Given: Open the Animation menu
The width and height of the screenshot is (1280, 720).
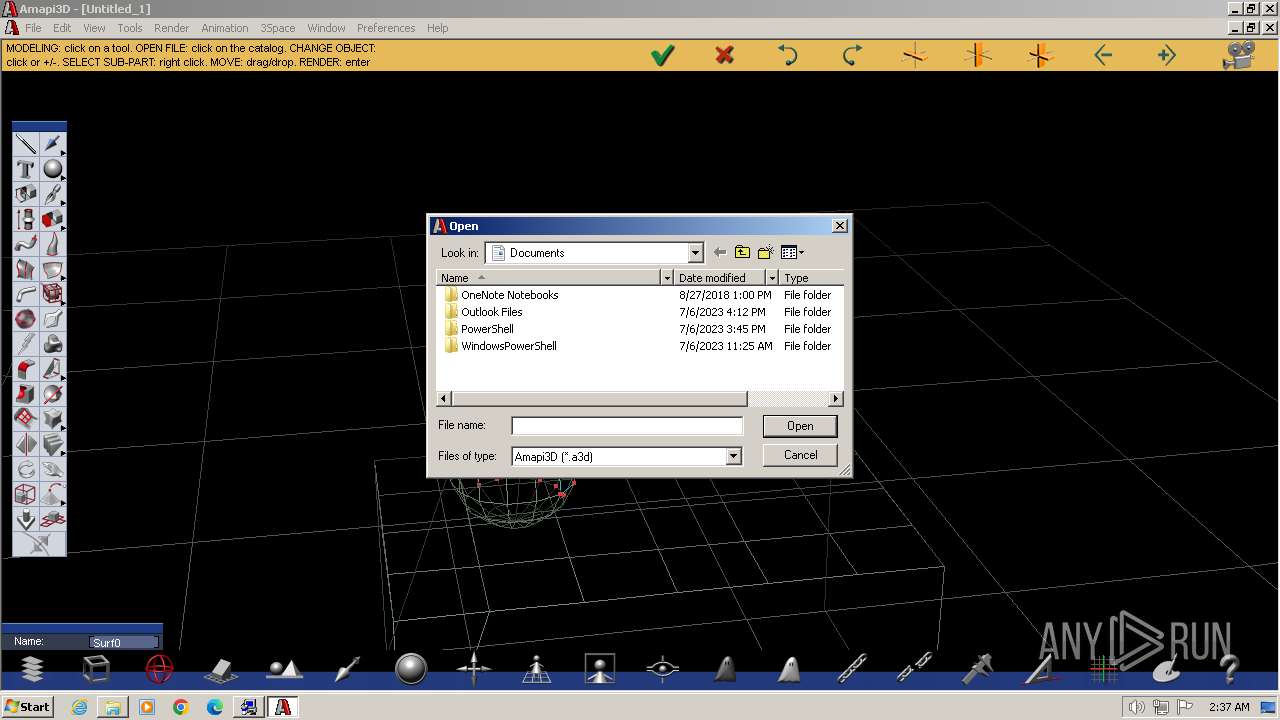Looking at the screenshot, I should (225, 28).
